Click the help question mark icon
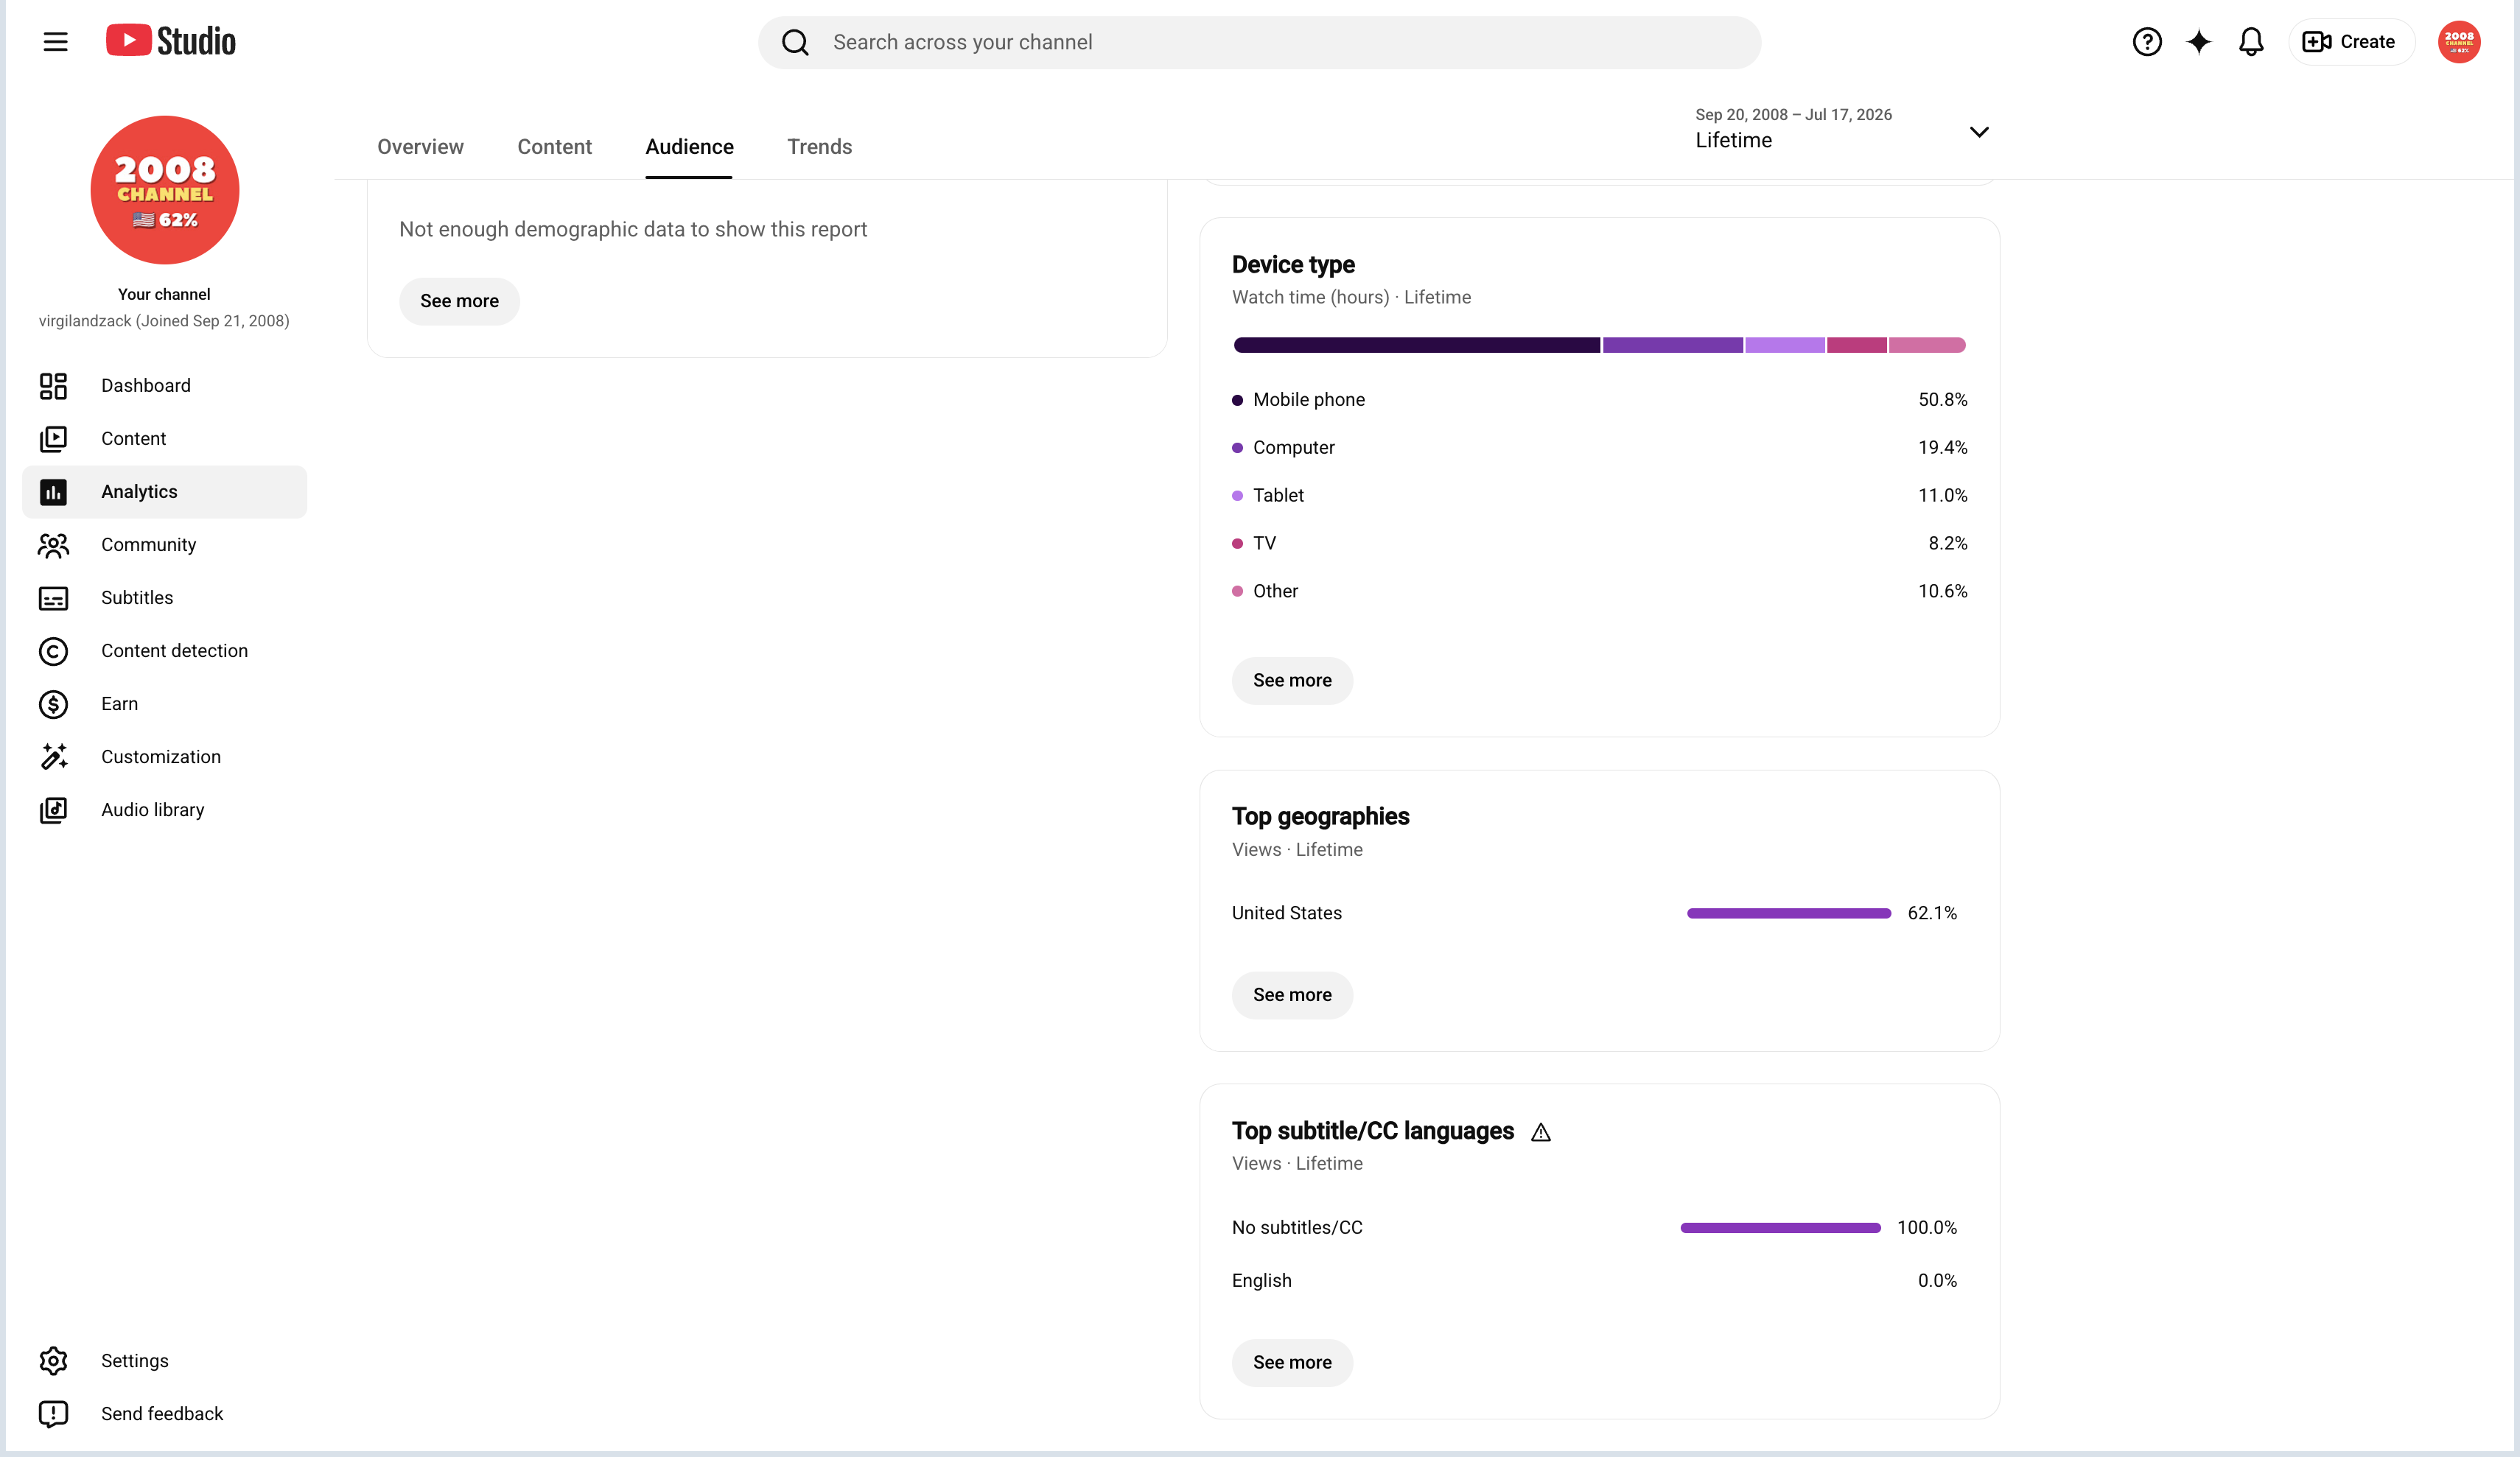The width and height of the screenshot is (2520, 1457). pyautogui.click(x=2146, y=42)
